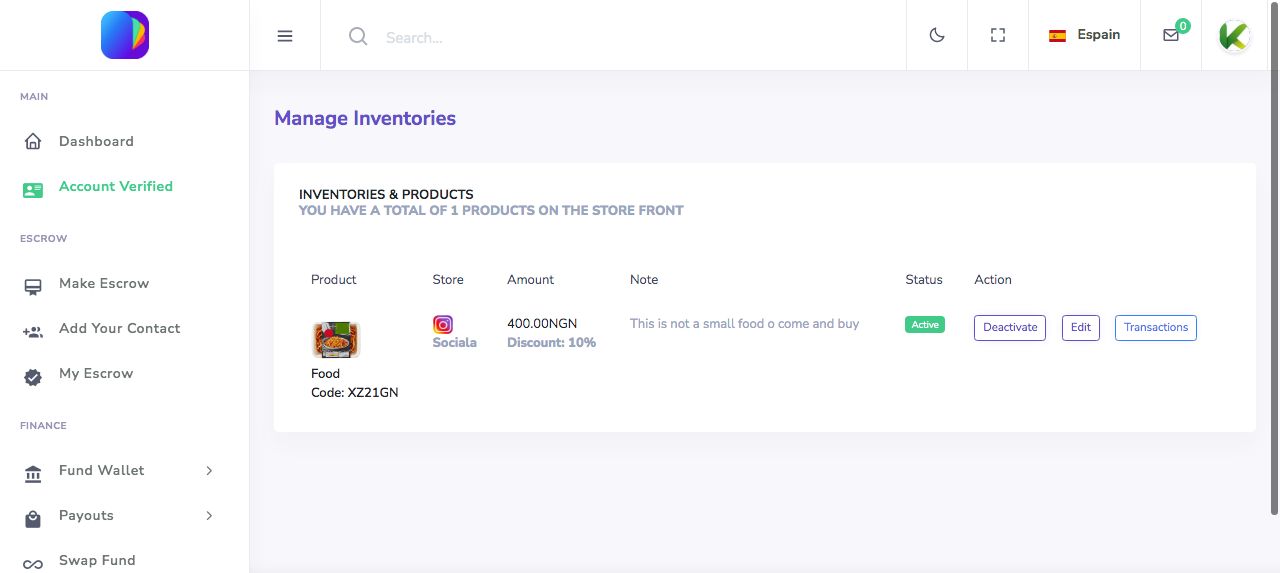Viewport: 1280px width, 573px height.
Task: Open Make Escrow page
Action: coord(103,284)
